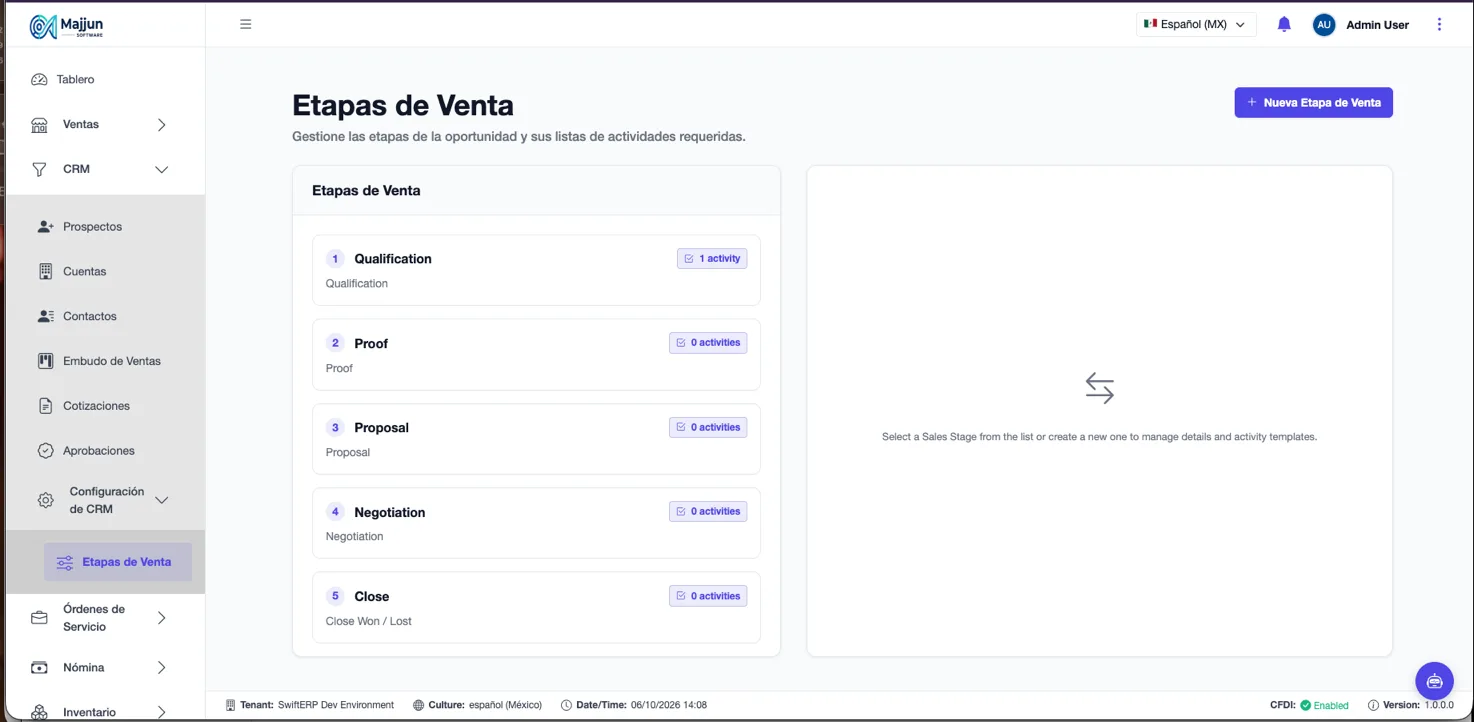Click the Cuentas building icon

pos(45,272)
